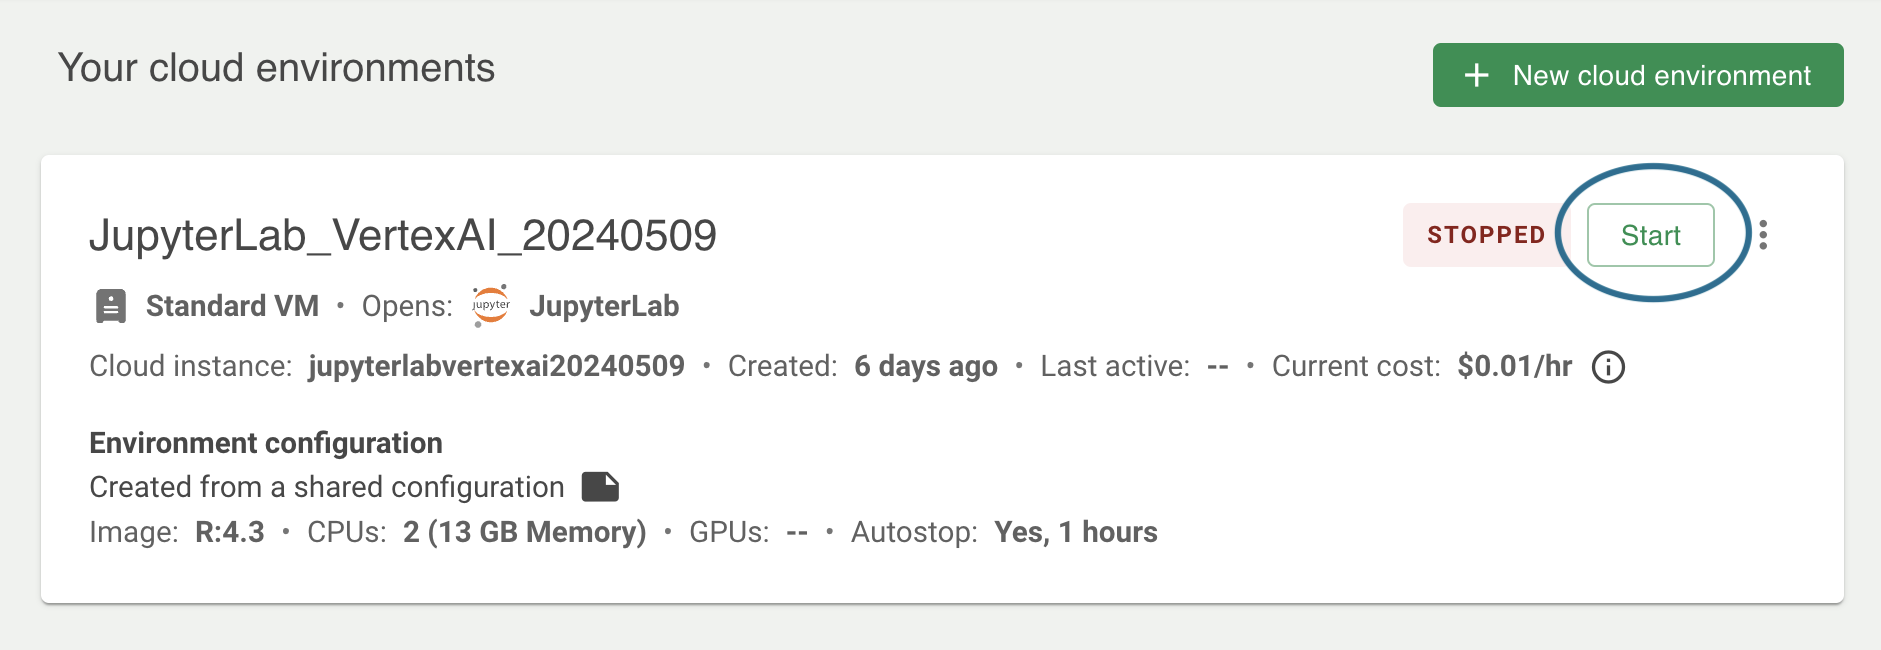Click the Autostop Yes, 1 hours value
This screenshot has height=650, width=1881.
click(1076, 532)
